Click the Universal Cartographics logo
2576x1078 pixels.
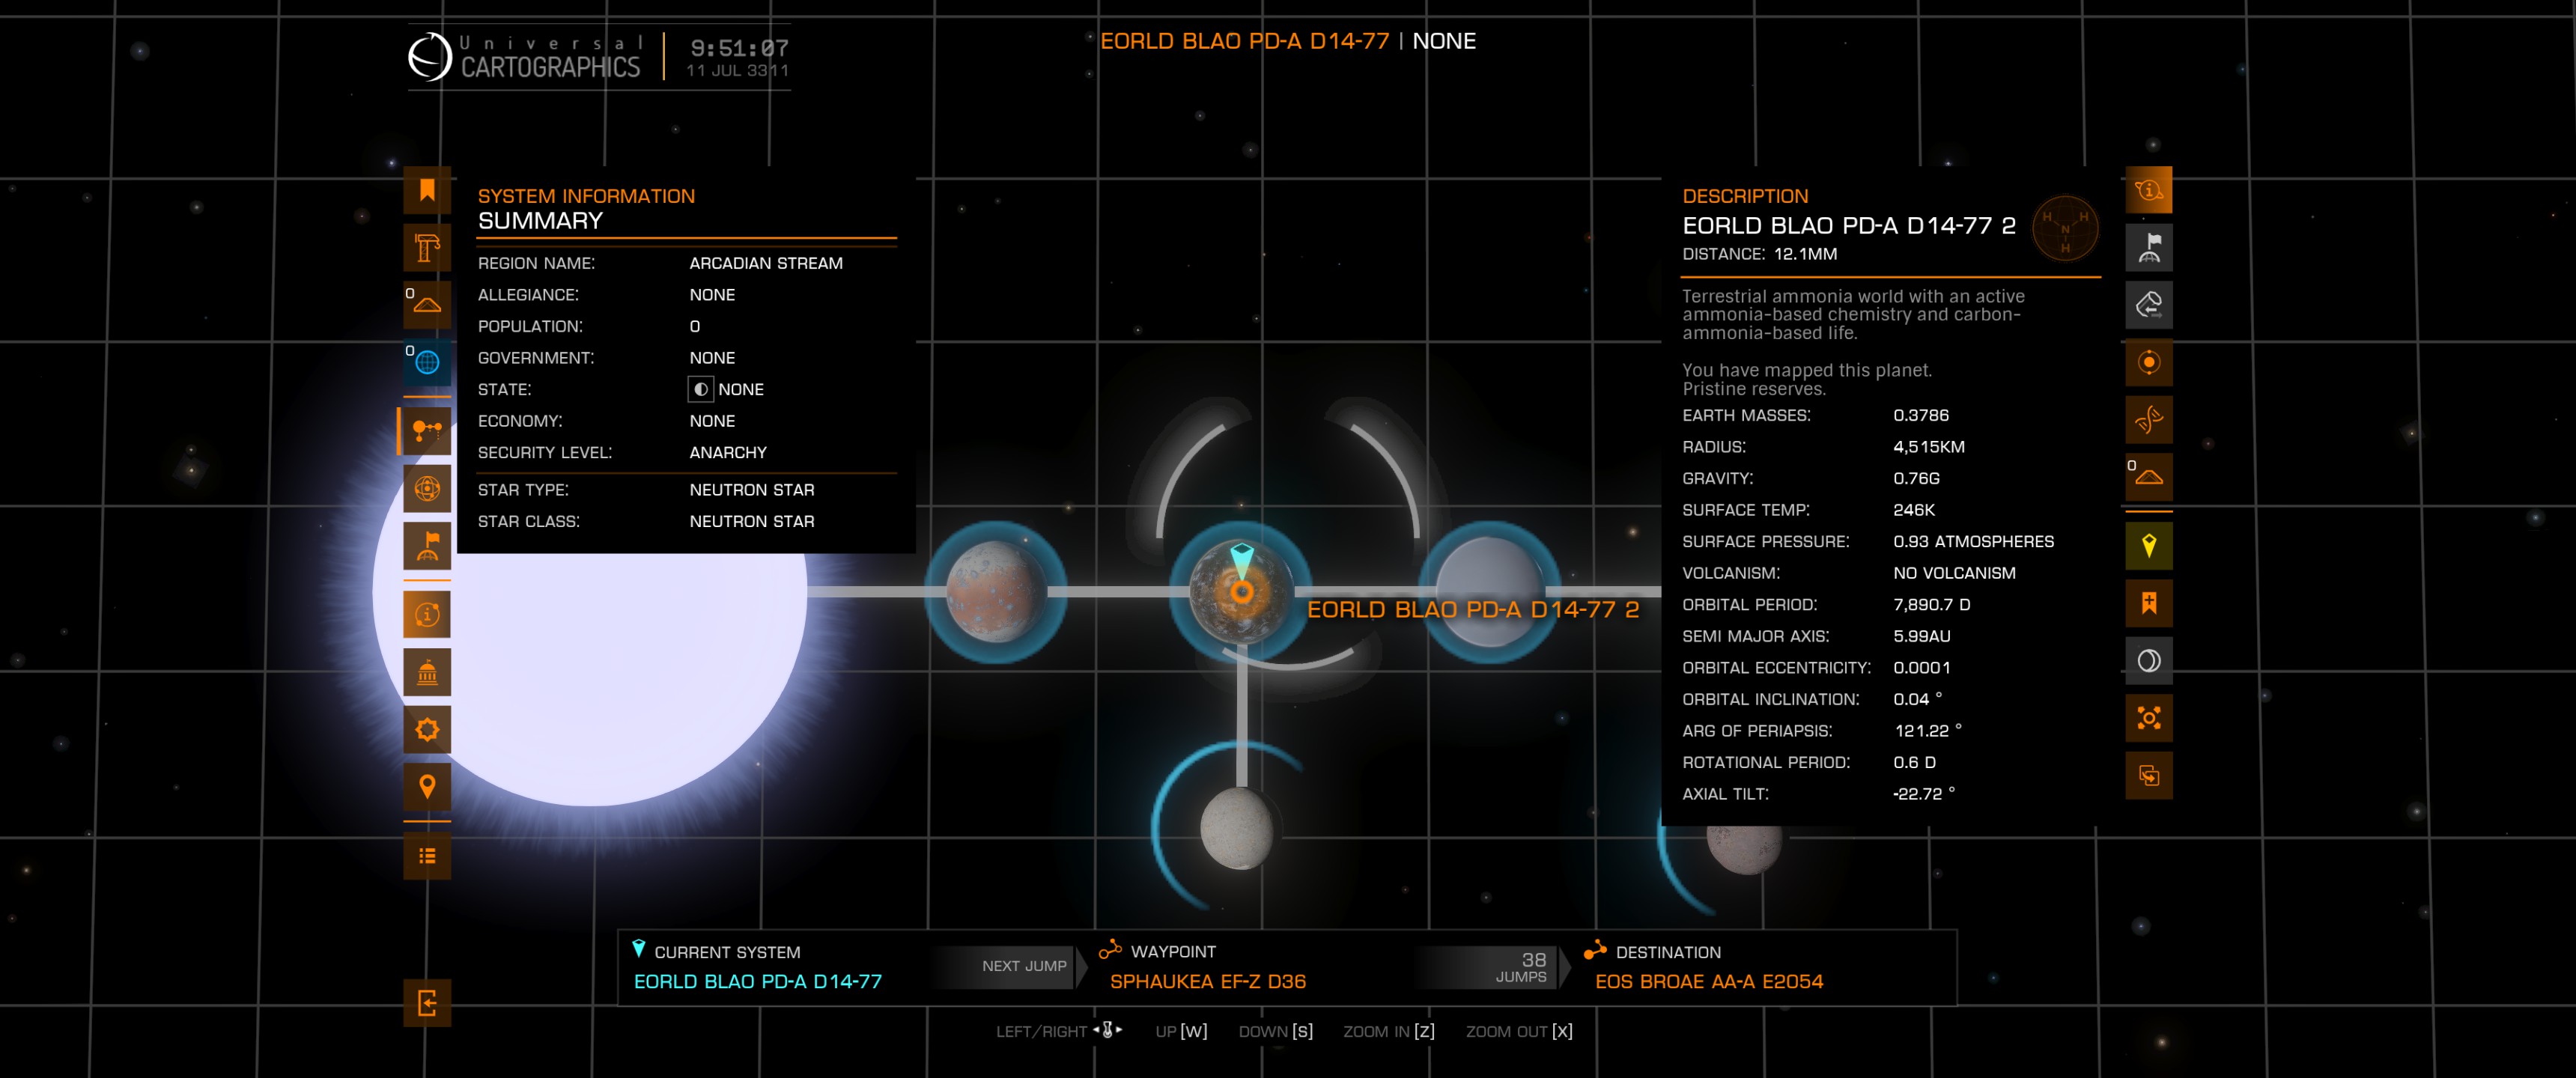click(x=525, y=56)
